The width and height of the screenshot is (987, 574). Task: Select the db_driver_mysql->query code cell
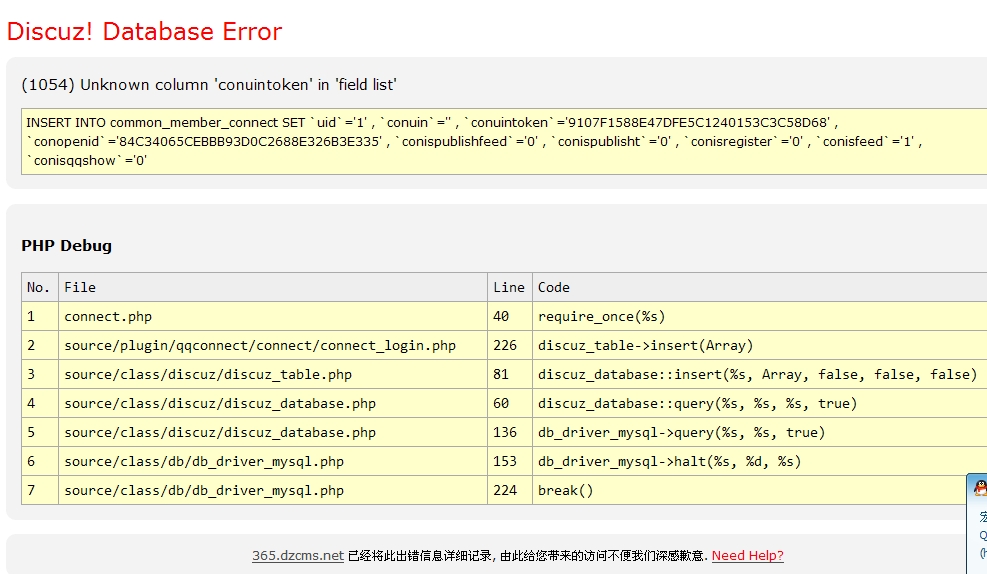760,432
